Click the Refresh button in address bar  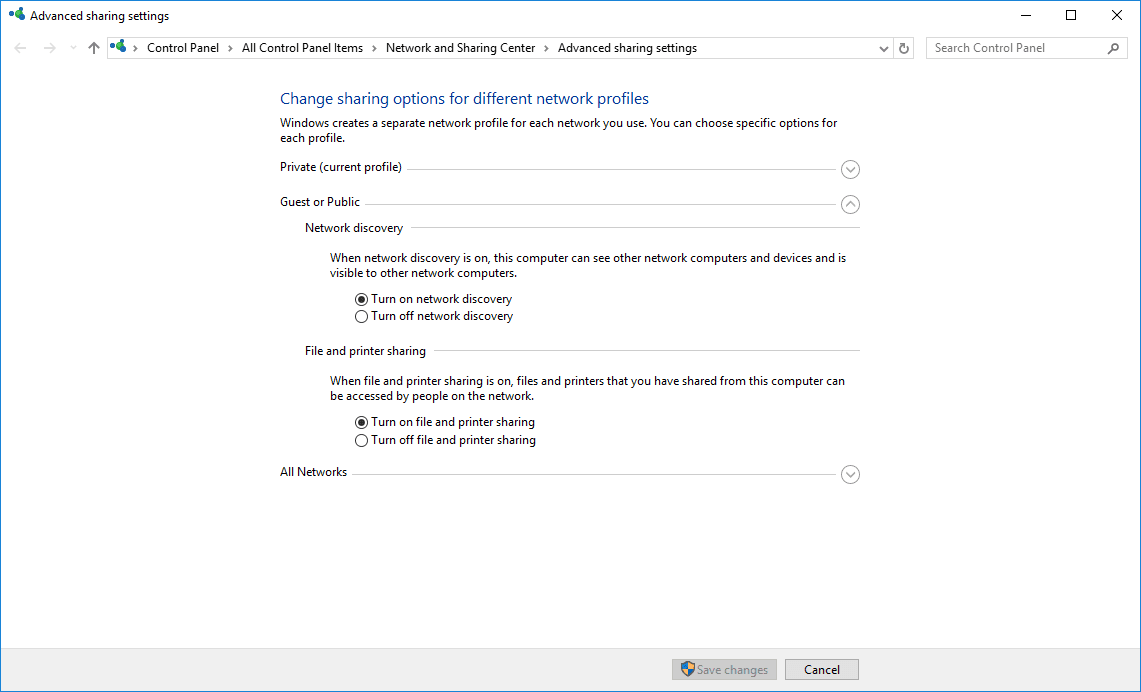click(x=904, y=48)
